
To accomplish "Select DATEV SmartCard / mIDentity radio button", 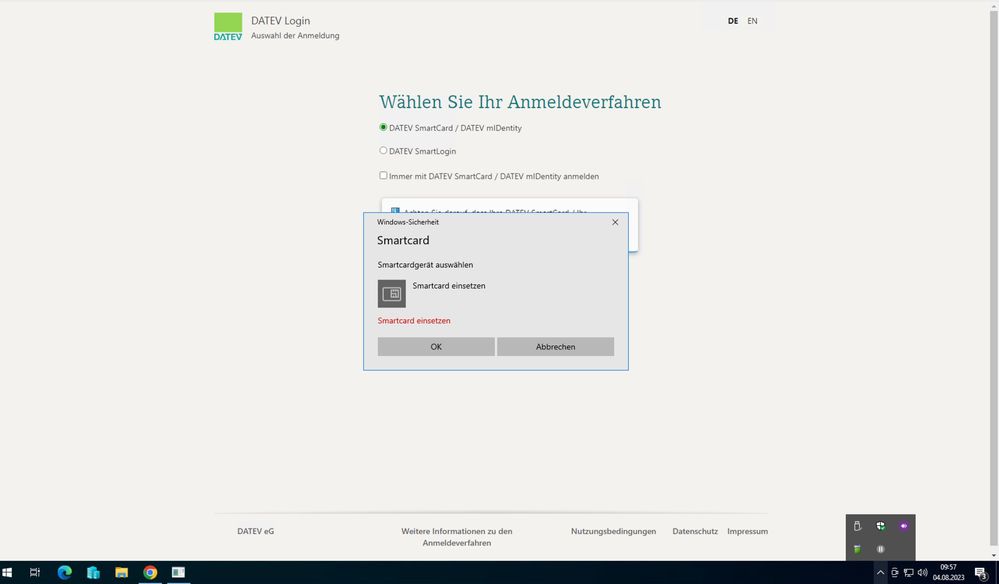I will (x=383, y=127).
